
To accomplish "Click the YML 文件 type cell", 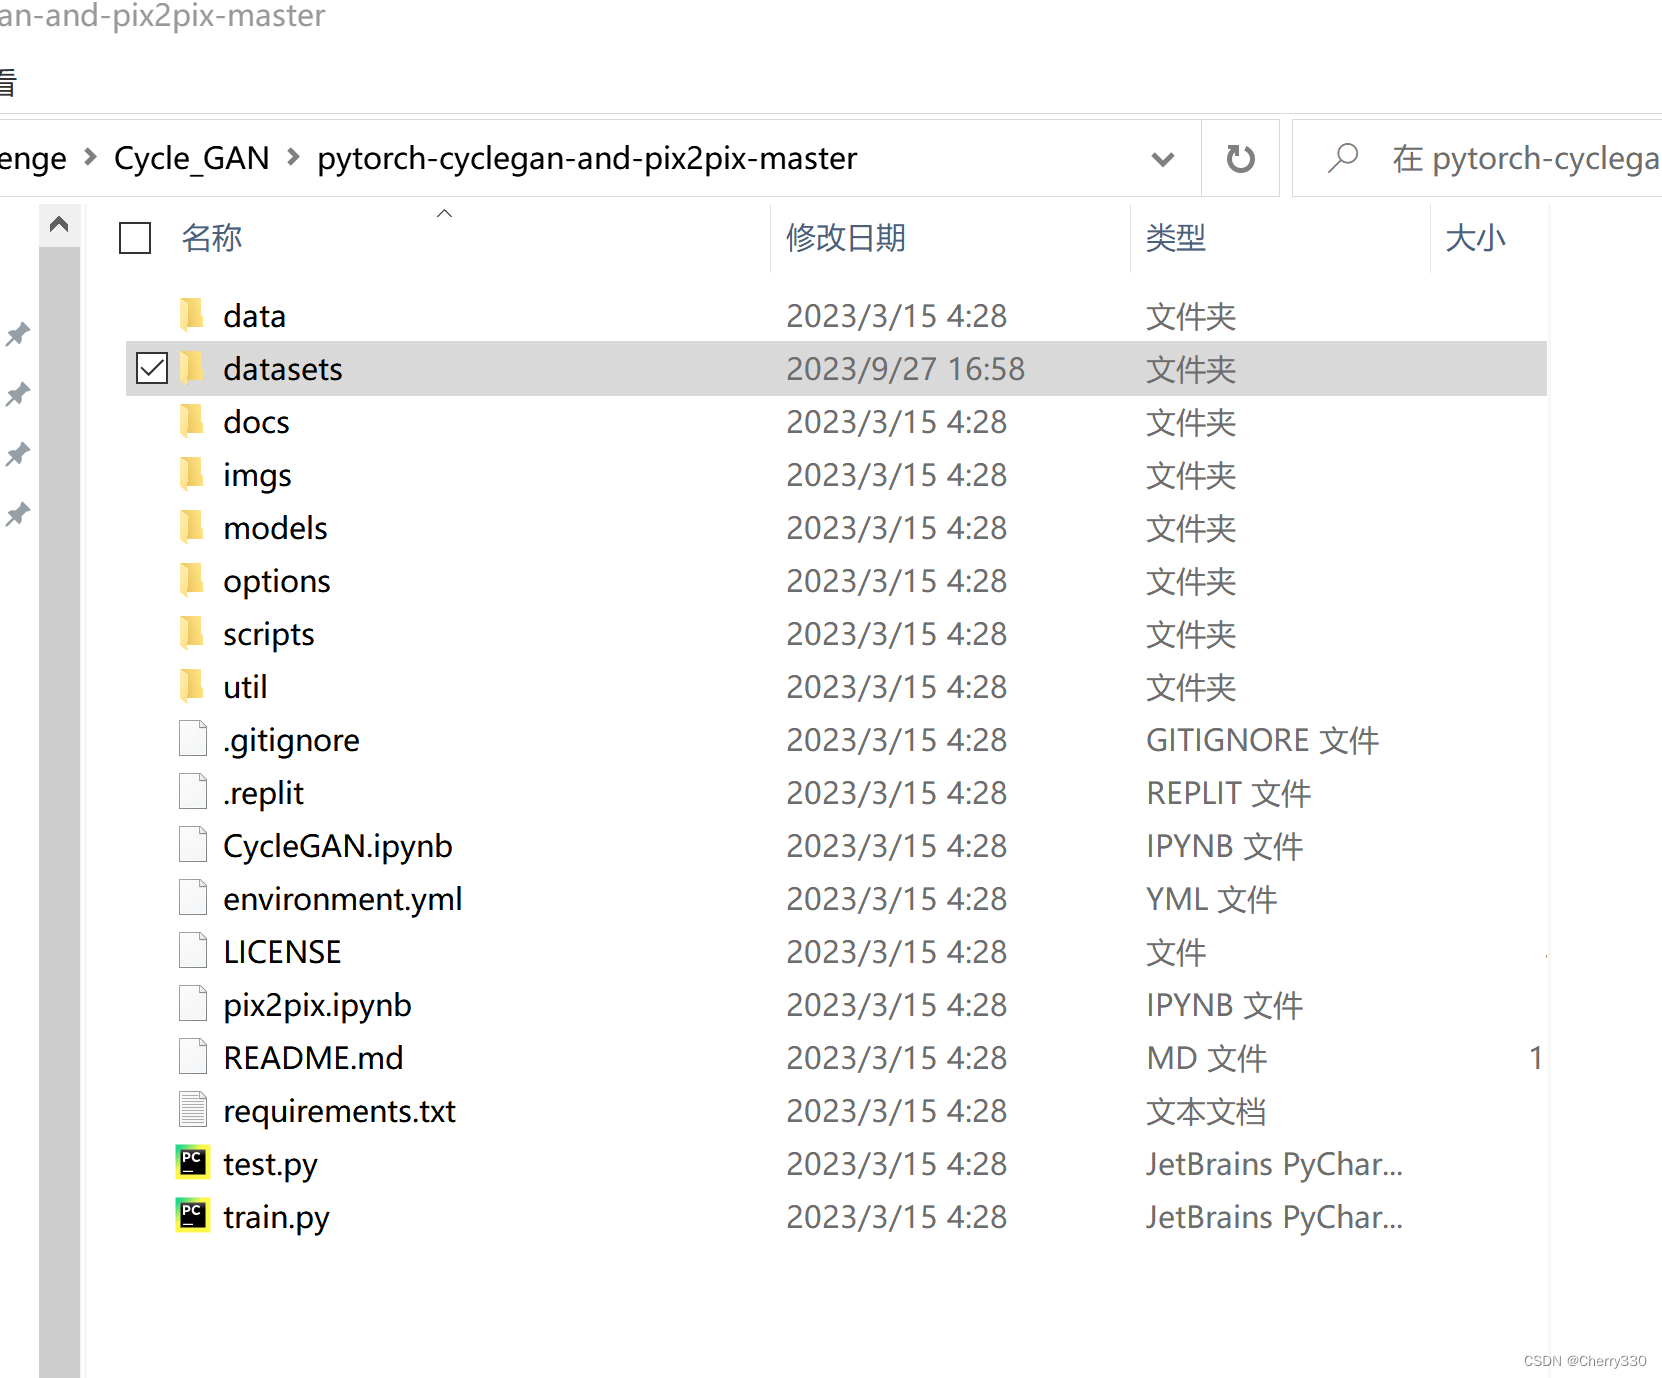I will pos(1211,899).
